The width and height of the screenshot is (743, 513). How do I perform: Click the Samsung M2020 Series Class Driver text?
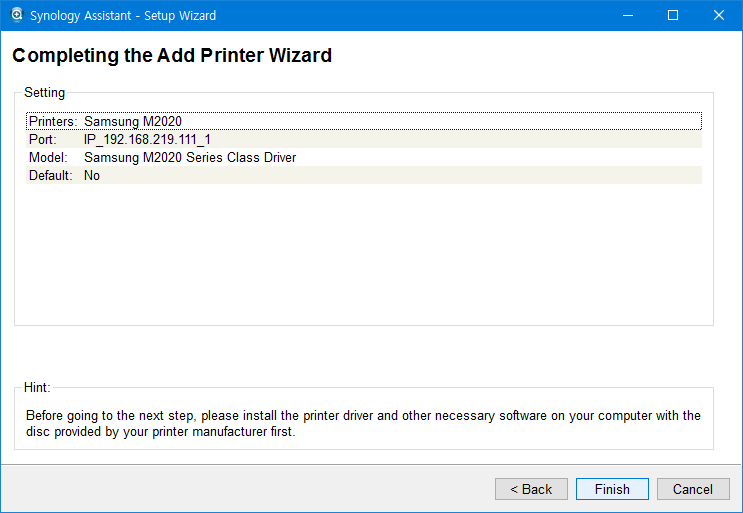190,157
